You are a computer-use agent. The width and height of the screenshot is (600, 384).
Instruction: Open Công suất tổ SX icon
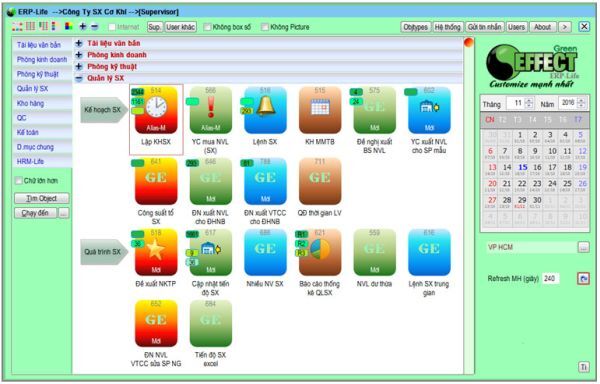click(156, 181)
